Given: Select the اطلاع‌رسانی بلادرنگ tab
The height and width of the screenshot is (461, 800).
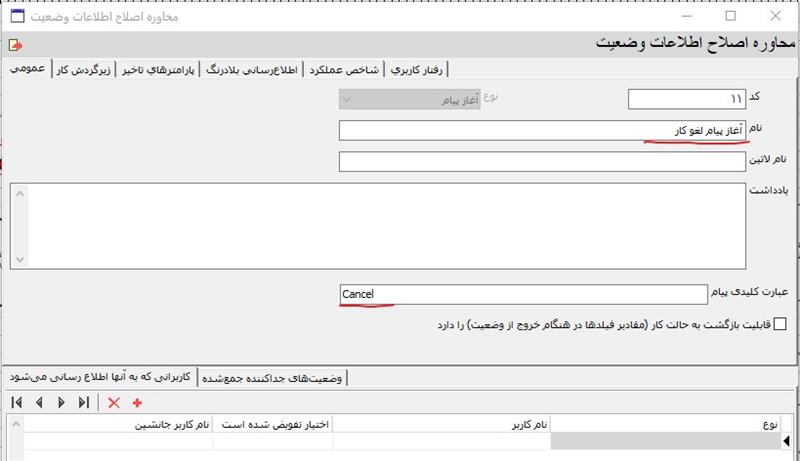Looking at the screenshot, I should point(250,70).
